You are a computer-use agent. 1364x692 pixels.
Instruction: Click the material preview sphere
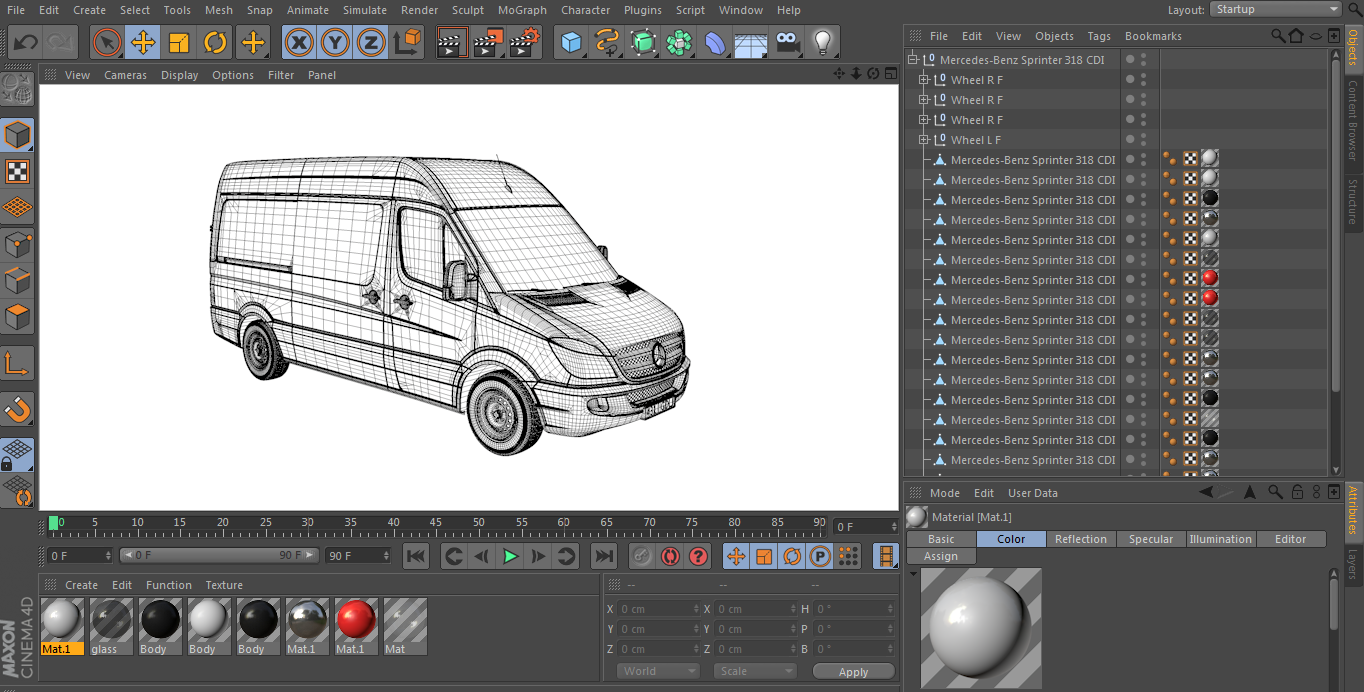pyautogui.click(x=981, y=628)
